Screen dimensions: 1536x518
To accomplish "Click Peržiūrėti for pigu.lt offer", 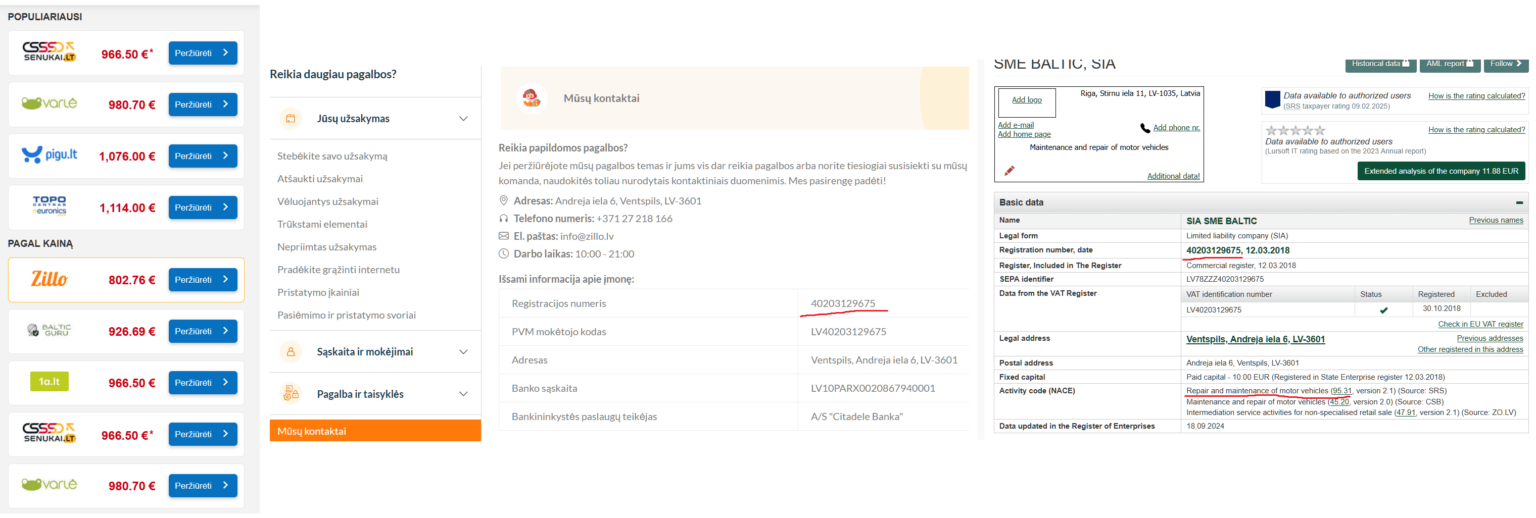I will (x=203, y=156).
